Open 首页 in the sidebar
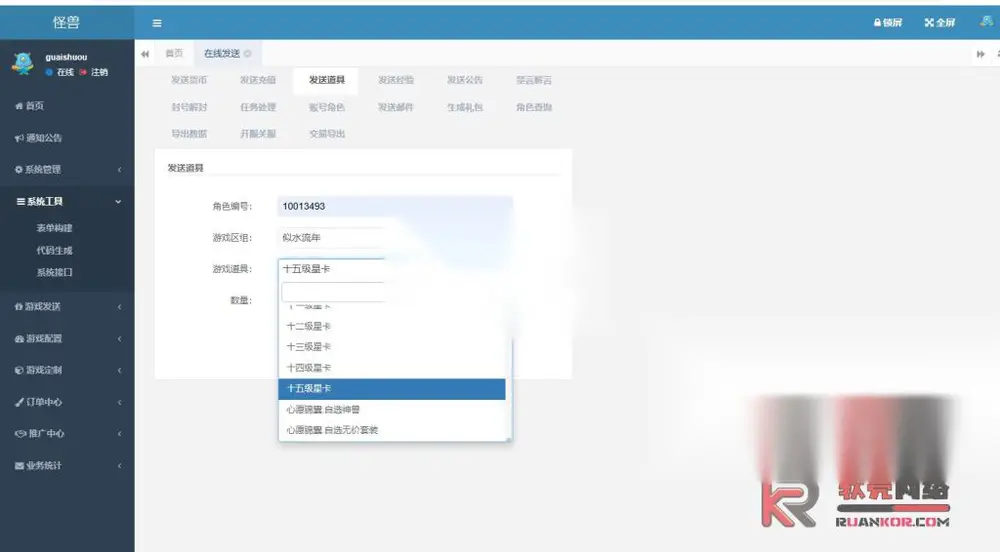The width and height of the screenshot is (1000, 552). click(x=29, y=106)
